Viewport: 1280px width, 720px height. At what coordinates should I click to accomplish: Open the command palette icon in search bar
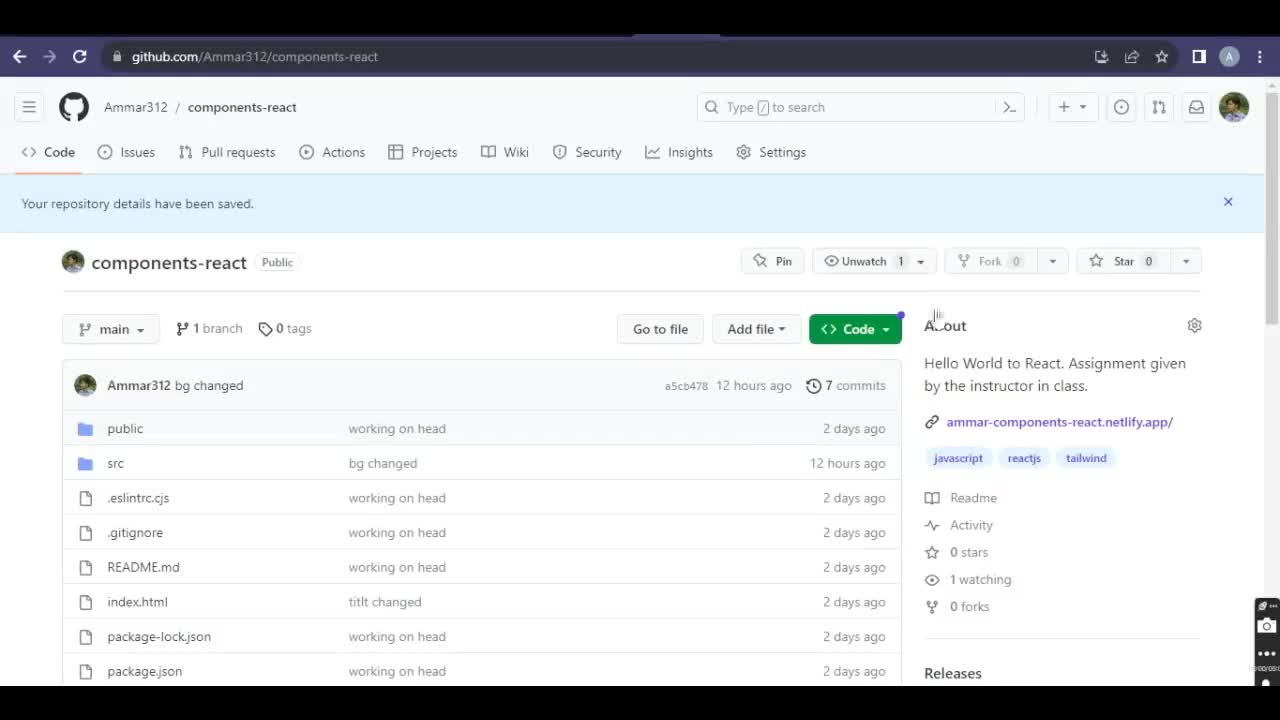1009,107
